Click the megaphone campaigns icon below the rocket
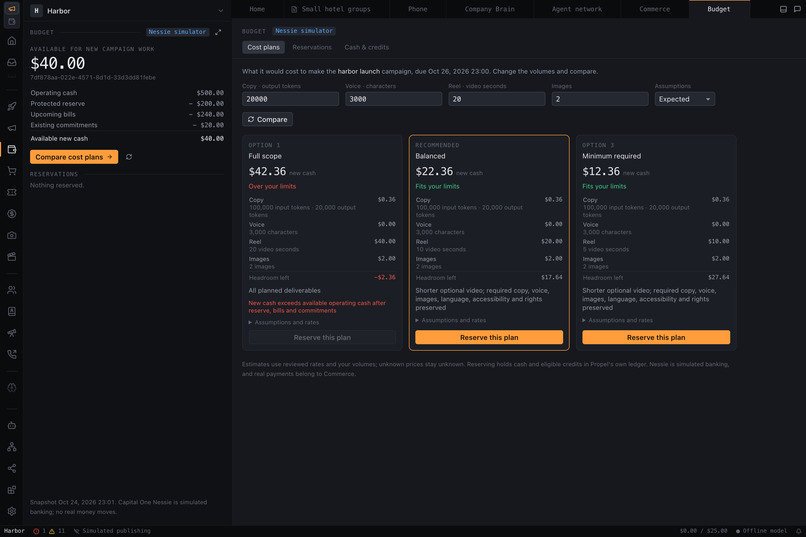The width and height of the screenshot is (806, 537). tap(11, 128)
